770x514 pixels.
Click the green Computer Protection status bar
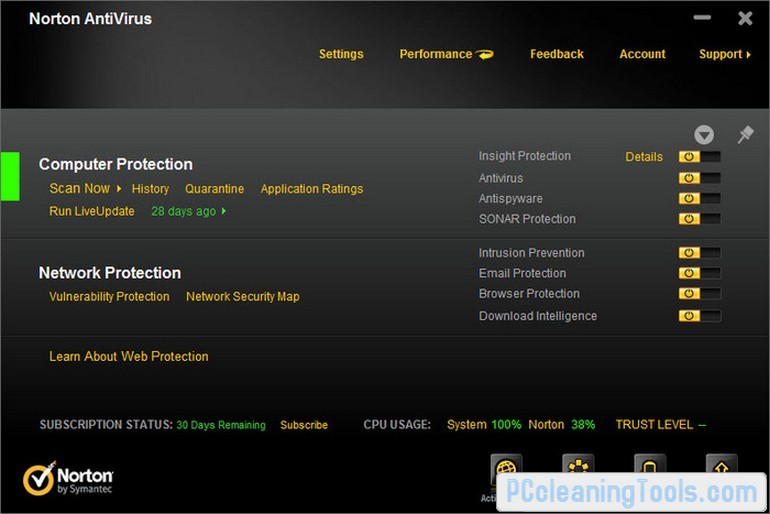10,176
